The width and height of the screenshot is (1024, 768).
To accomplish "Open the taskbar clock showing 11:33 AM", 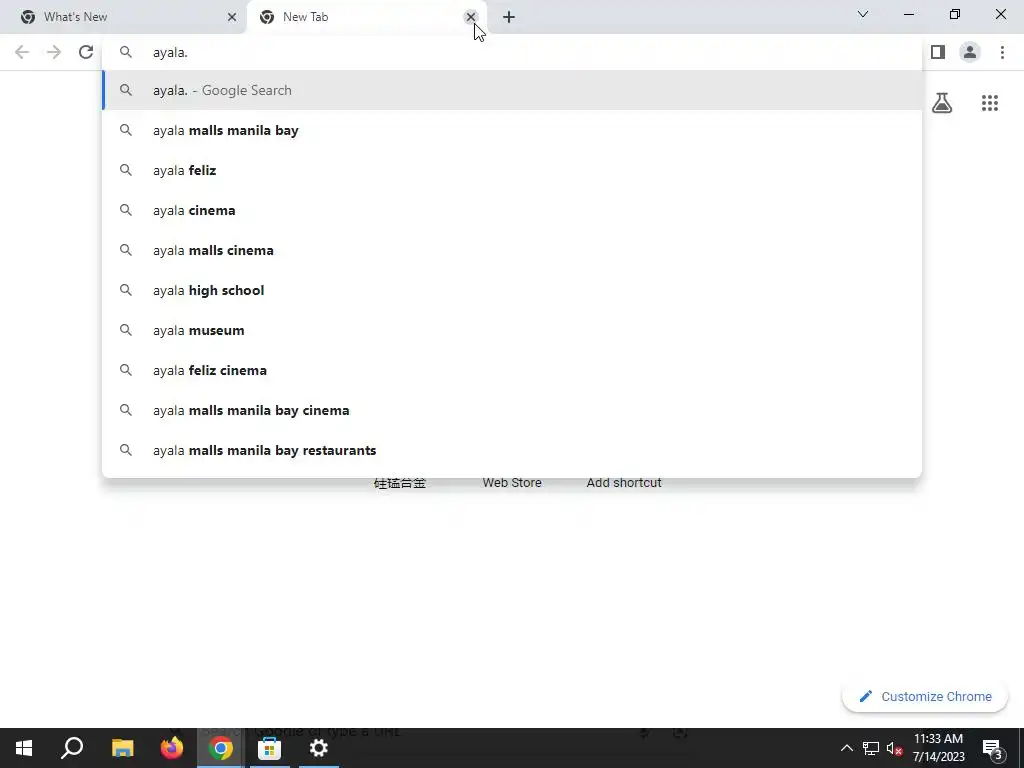I will pos(938,748).
